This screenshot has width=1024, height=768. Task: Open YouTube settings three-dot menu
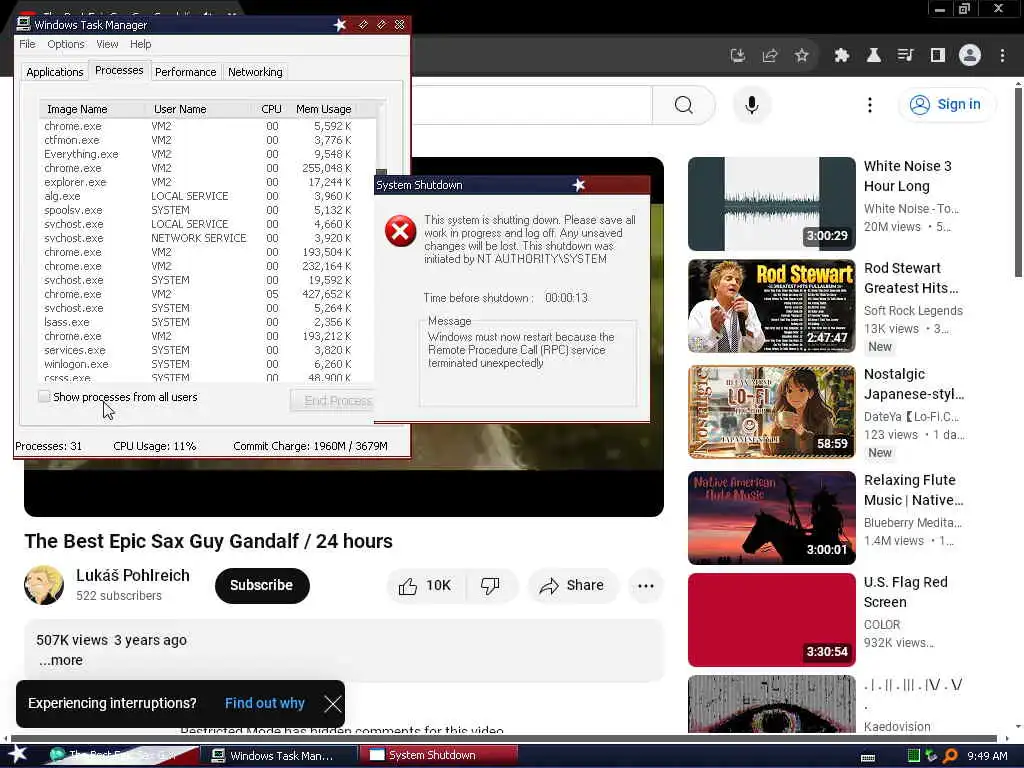tap(869, 105)
